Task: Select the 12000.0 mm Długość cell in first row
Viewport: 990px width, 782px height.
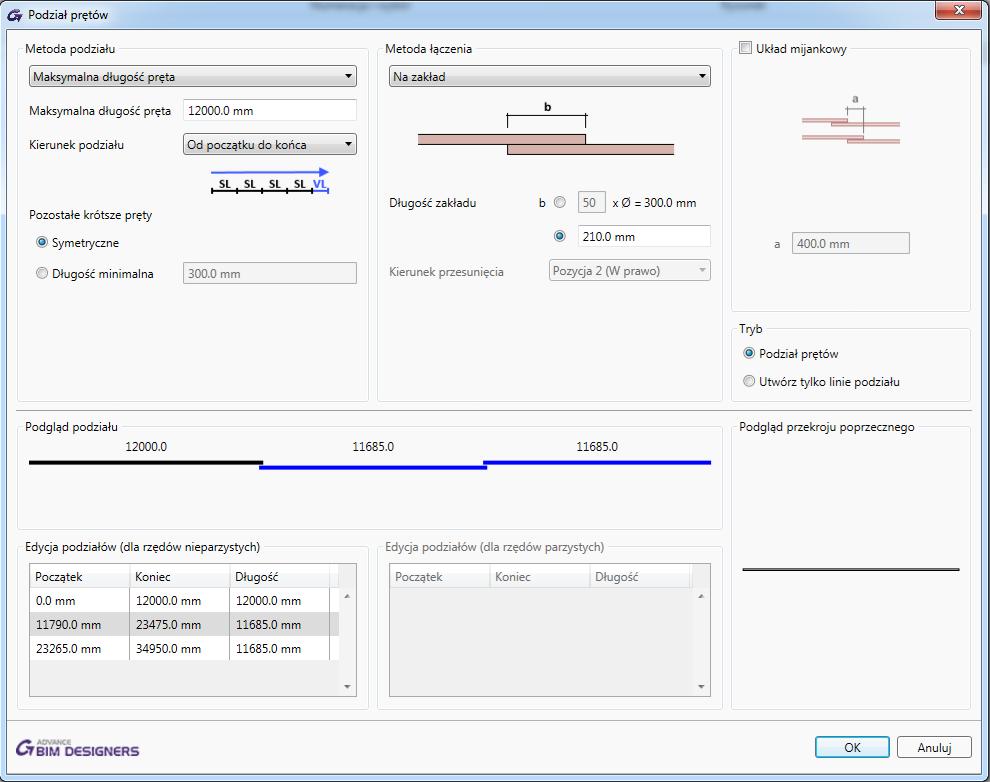Action: [x=279, y=600]
